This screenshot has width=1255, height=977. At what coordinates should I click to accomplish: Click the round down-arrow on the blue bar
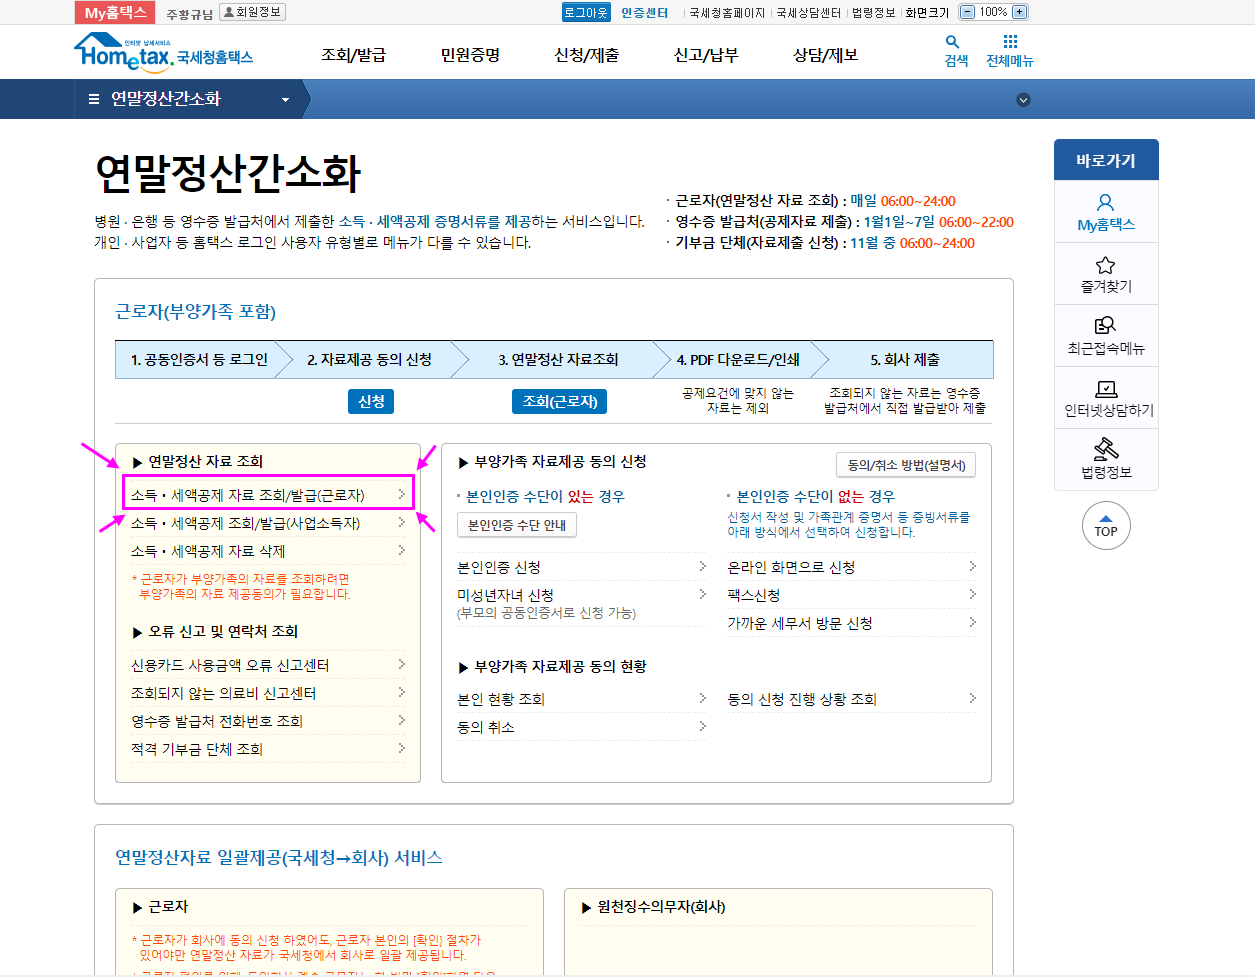pos(1023,100)
